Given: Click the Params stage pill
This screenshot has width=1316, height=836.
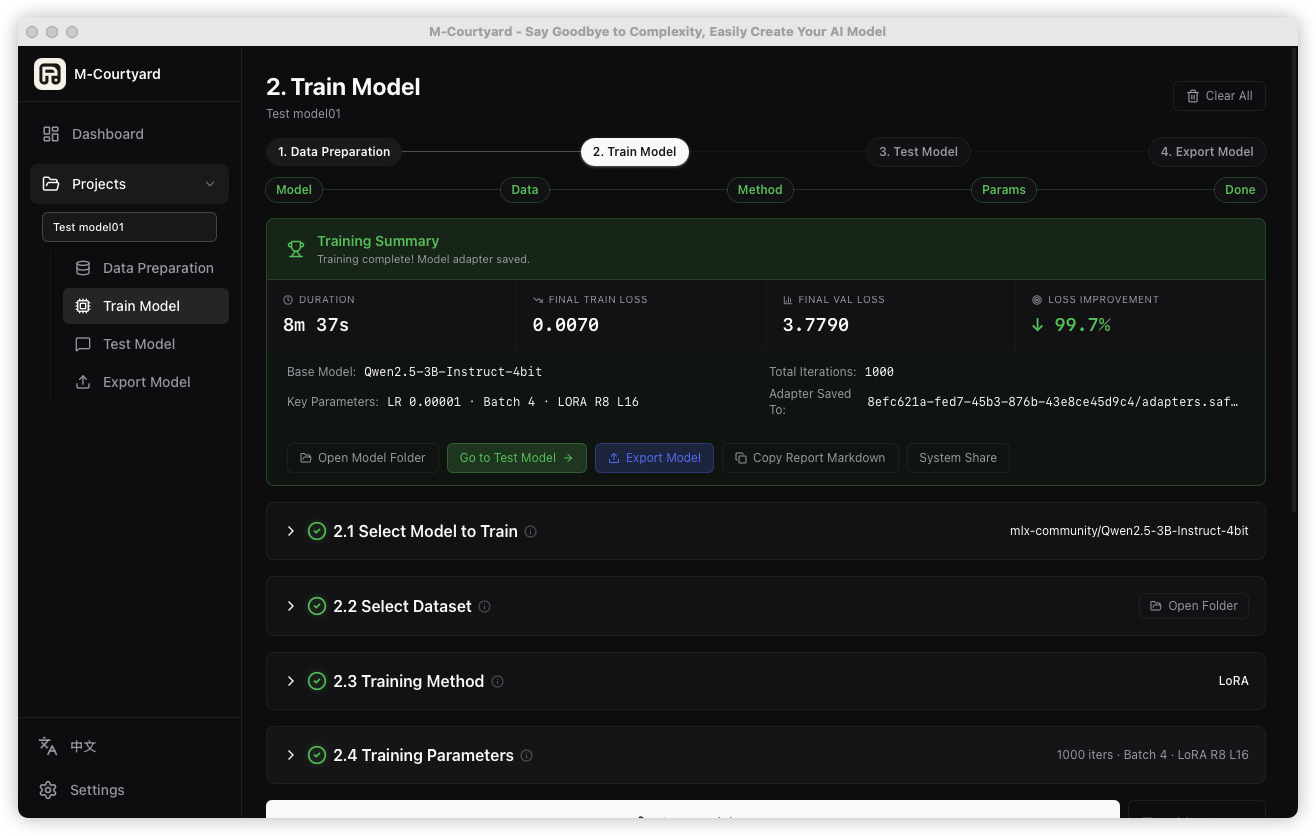Looking at the screenshot, I should 1003,189.
